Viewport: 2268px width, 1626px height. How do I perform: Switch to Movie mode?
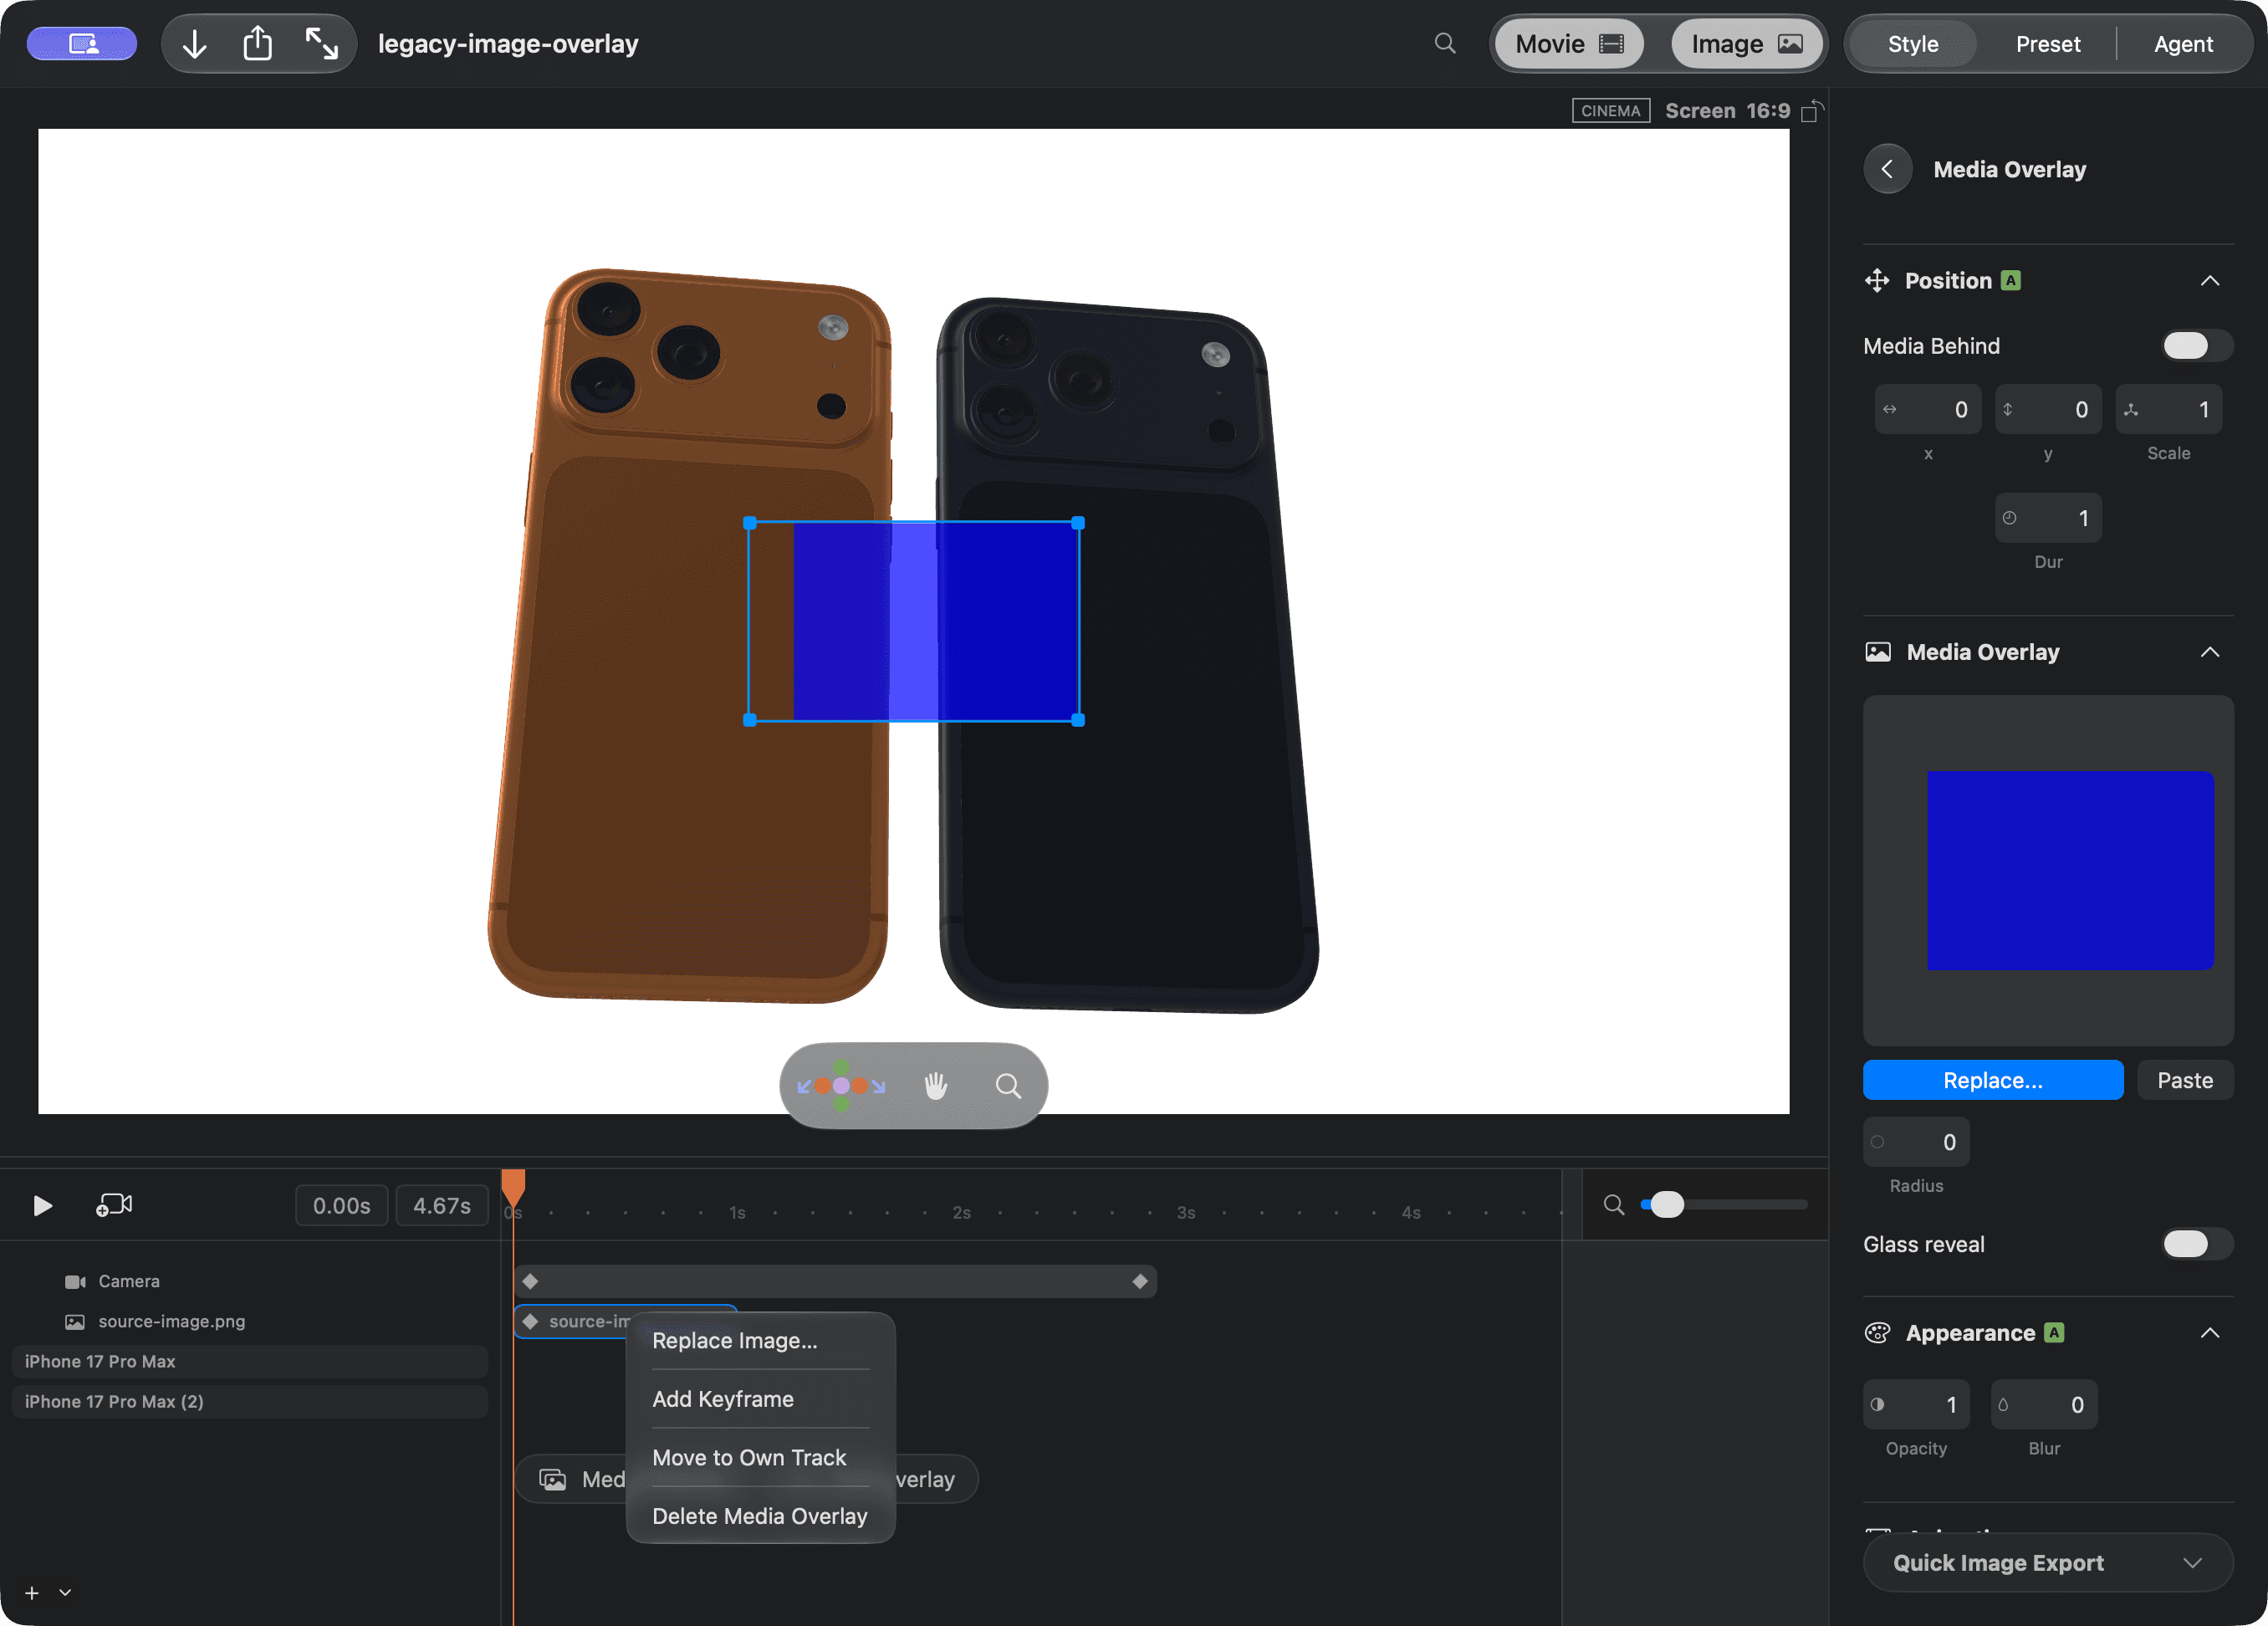(x=1569, y=44)
